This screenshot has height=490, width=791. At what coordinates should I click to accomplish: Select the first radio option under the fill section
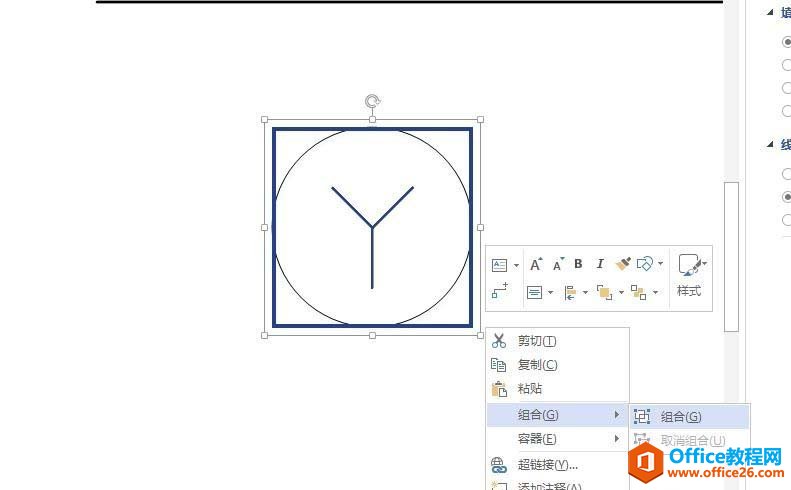pos(787,42)
